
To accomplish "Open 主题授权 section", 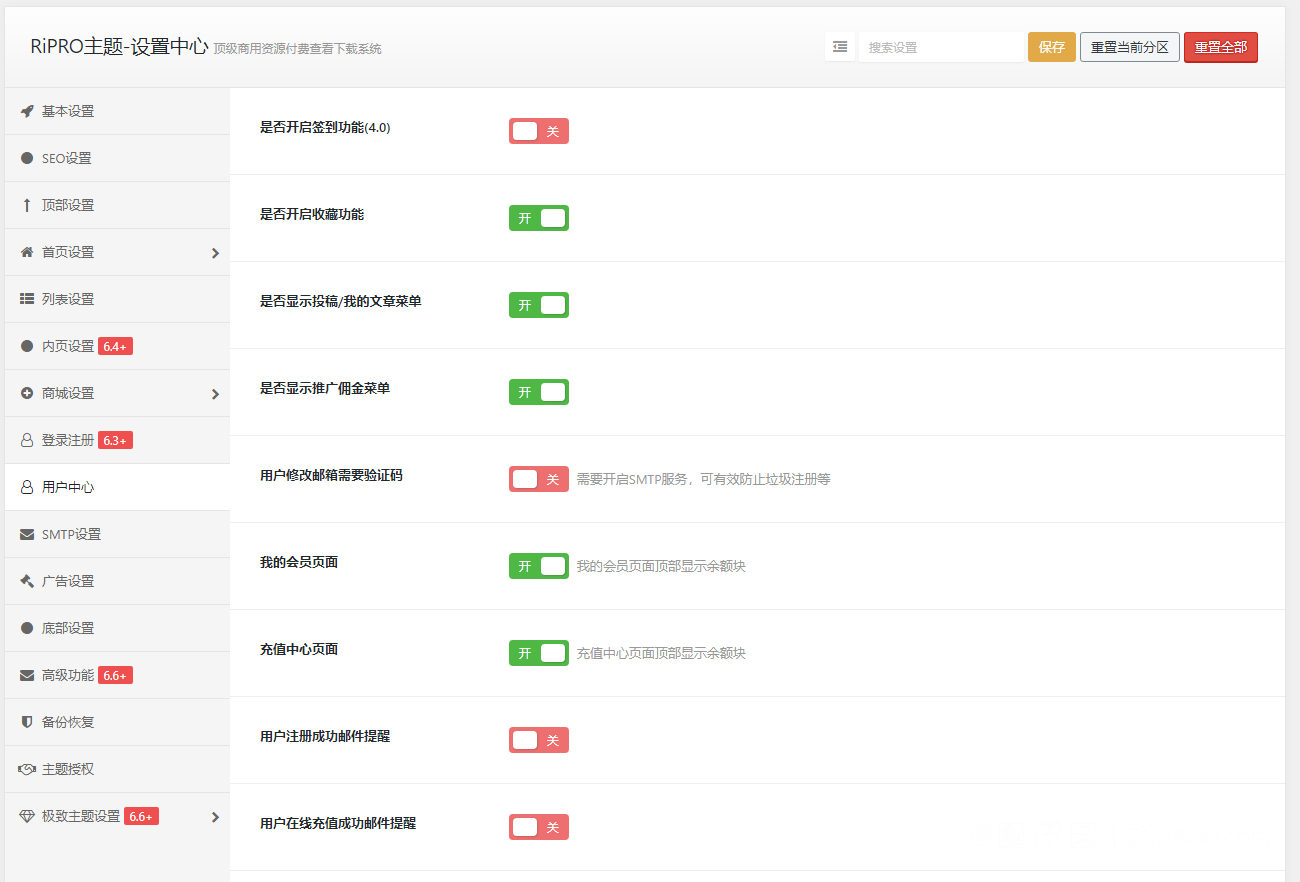I will [x=117, y=769].
